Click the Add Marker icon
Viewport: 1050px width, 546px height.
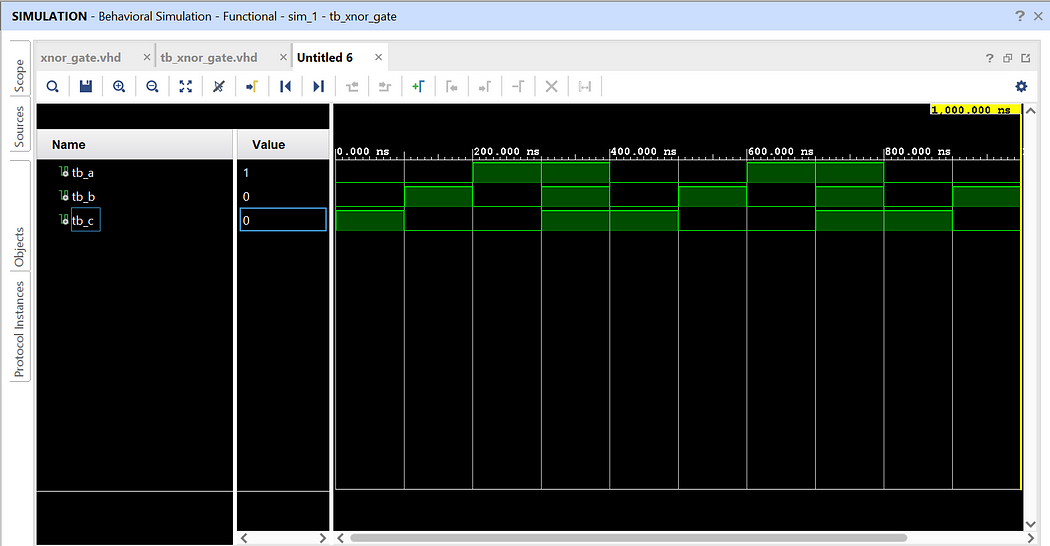pyautogui.click(x=418, y=86)
